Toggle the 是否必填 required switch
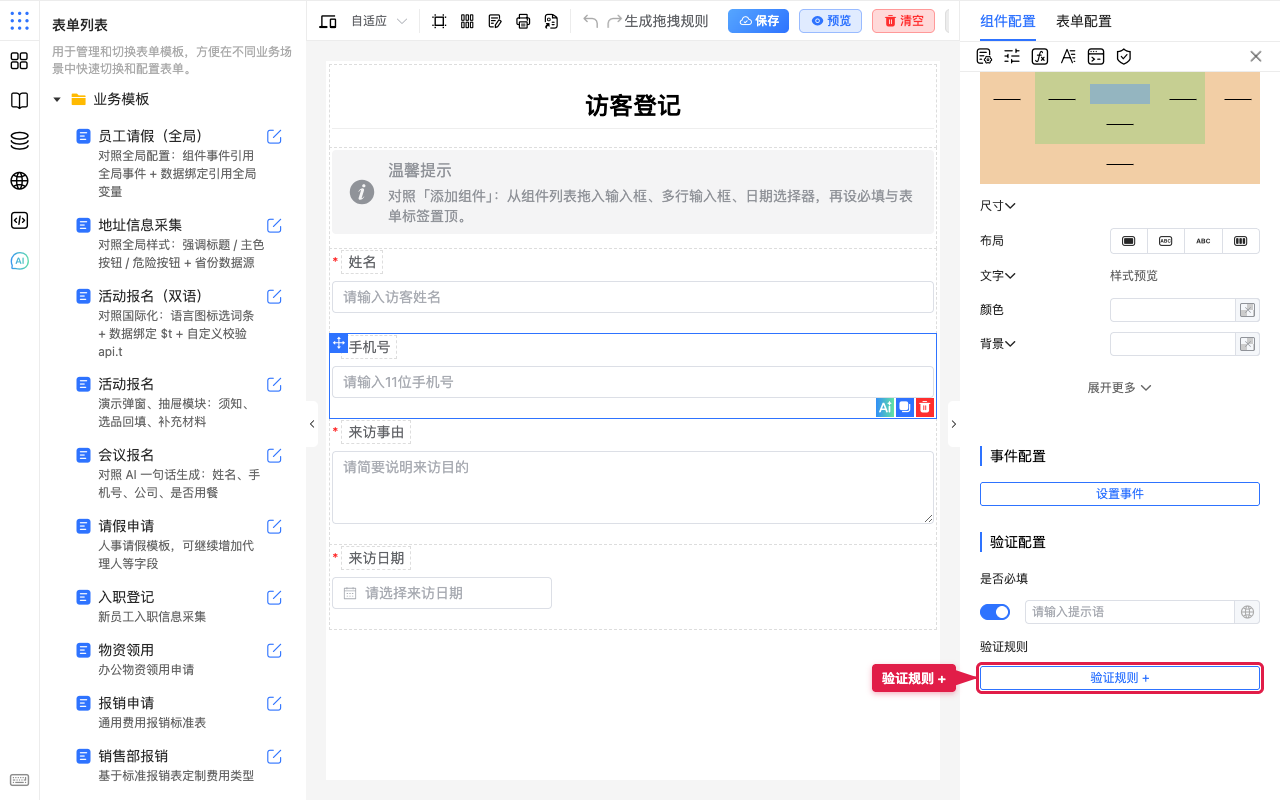This screenshot has height=800, width=1280. pyautogui.click(x=995, y=612)
